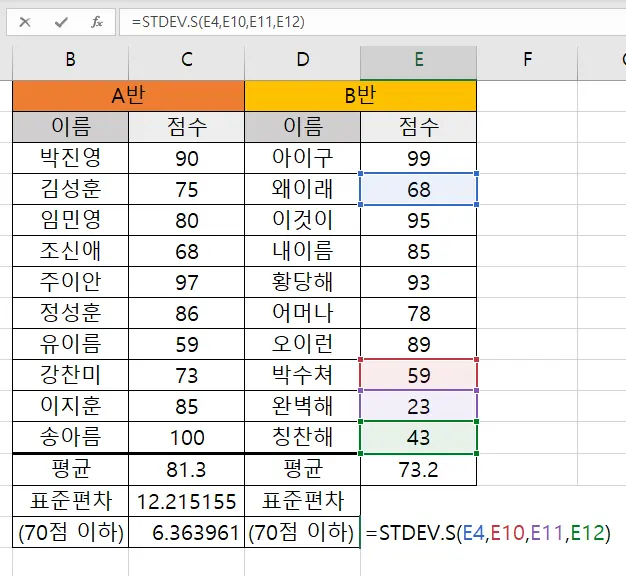Viewport: 626px width, 576px height.
Task: Select the green-outlined score 43 for 칭찬해
Action: click(x=418, y=437)
